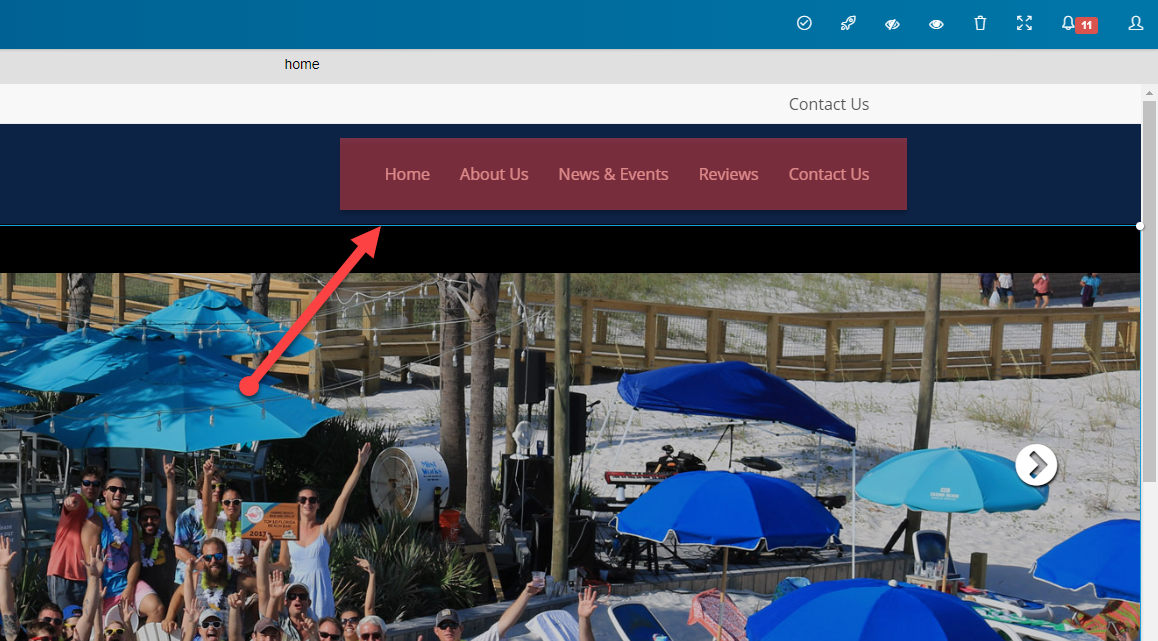Click the beach slideshow image
This screenshot has height=641, width=1158.
coord(570,457)
